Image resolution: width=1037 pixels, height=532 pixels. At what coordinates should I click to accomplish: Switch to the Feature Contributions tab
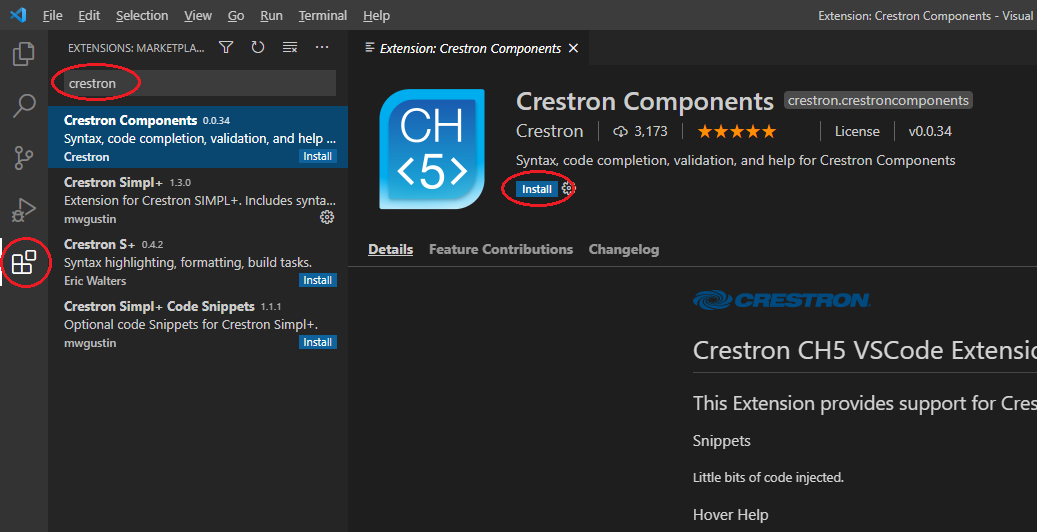500,250
